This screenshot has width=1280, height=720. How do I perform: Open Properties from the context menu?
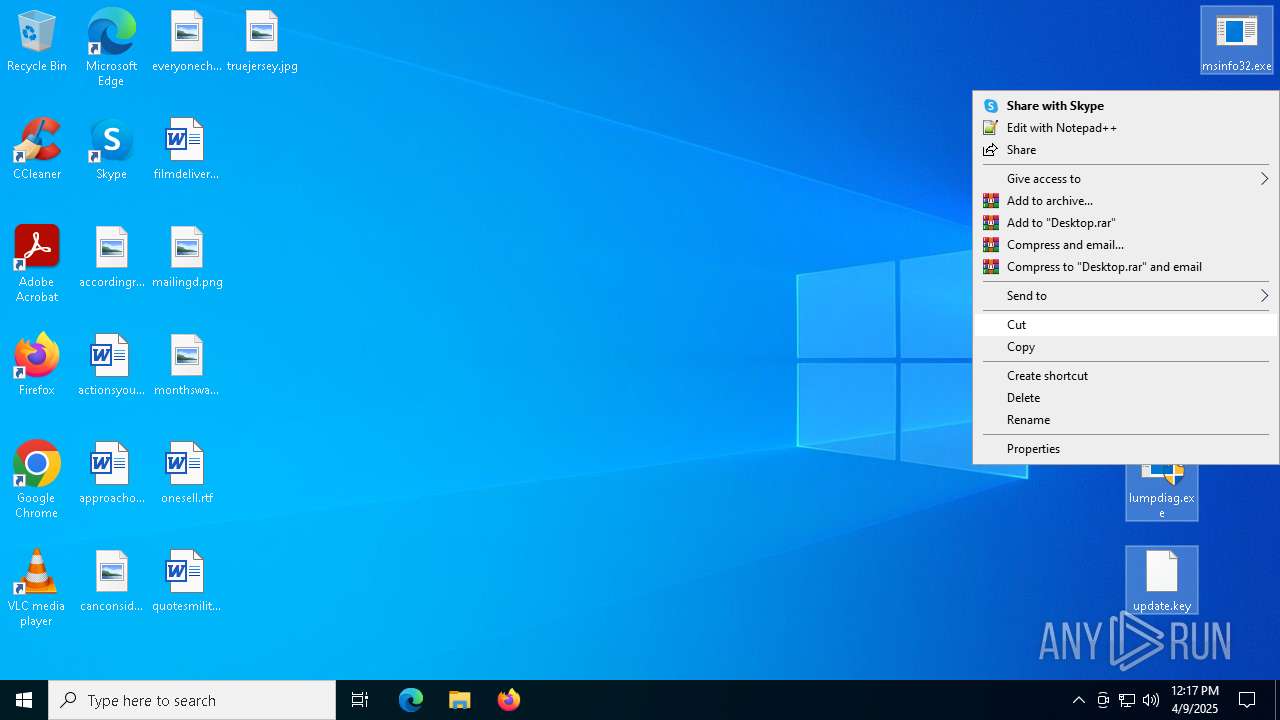pos(1125,449)
